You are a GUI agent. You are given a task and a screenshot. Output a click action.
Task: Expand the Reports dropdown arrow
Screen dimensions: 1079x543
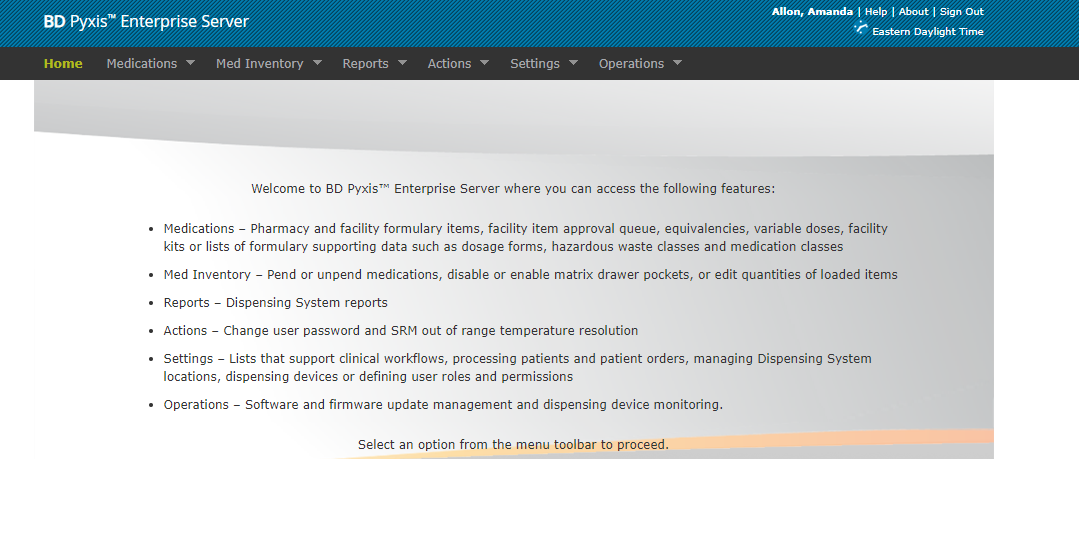402,63
